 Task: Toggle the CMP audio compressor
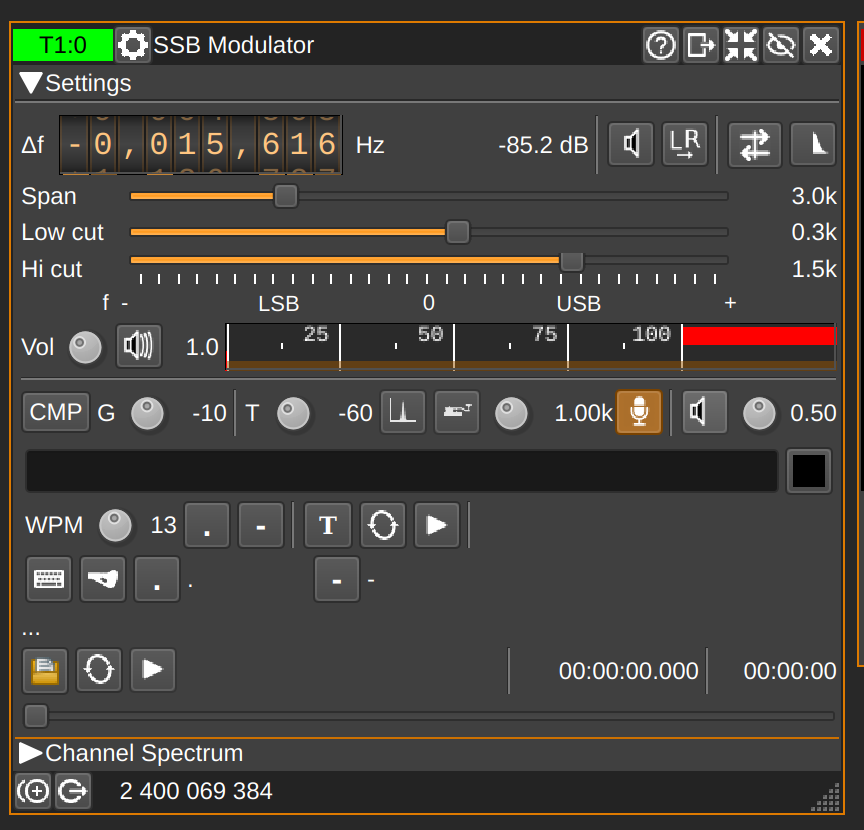point(56,412)
